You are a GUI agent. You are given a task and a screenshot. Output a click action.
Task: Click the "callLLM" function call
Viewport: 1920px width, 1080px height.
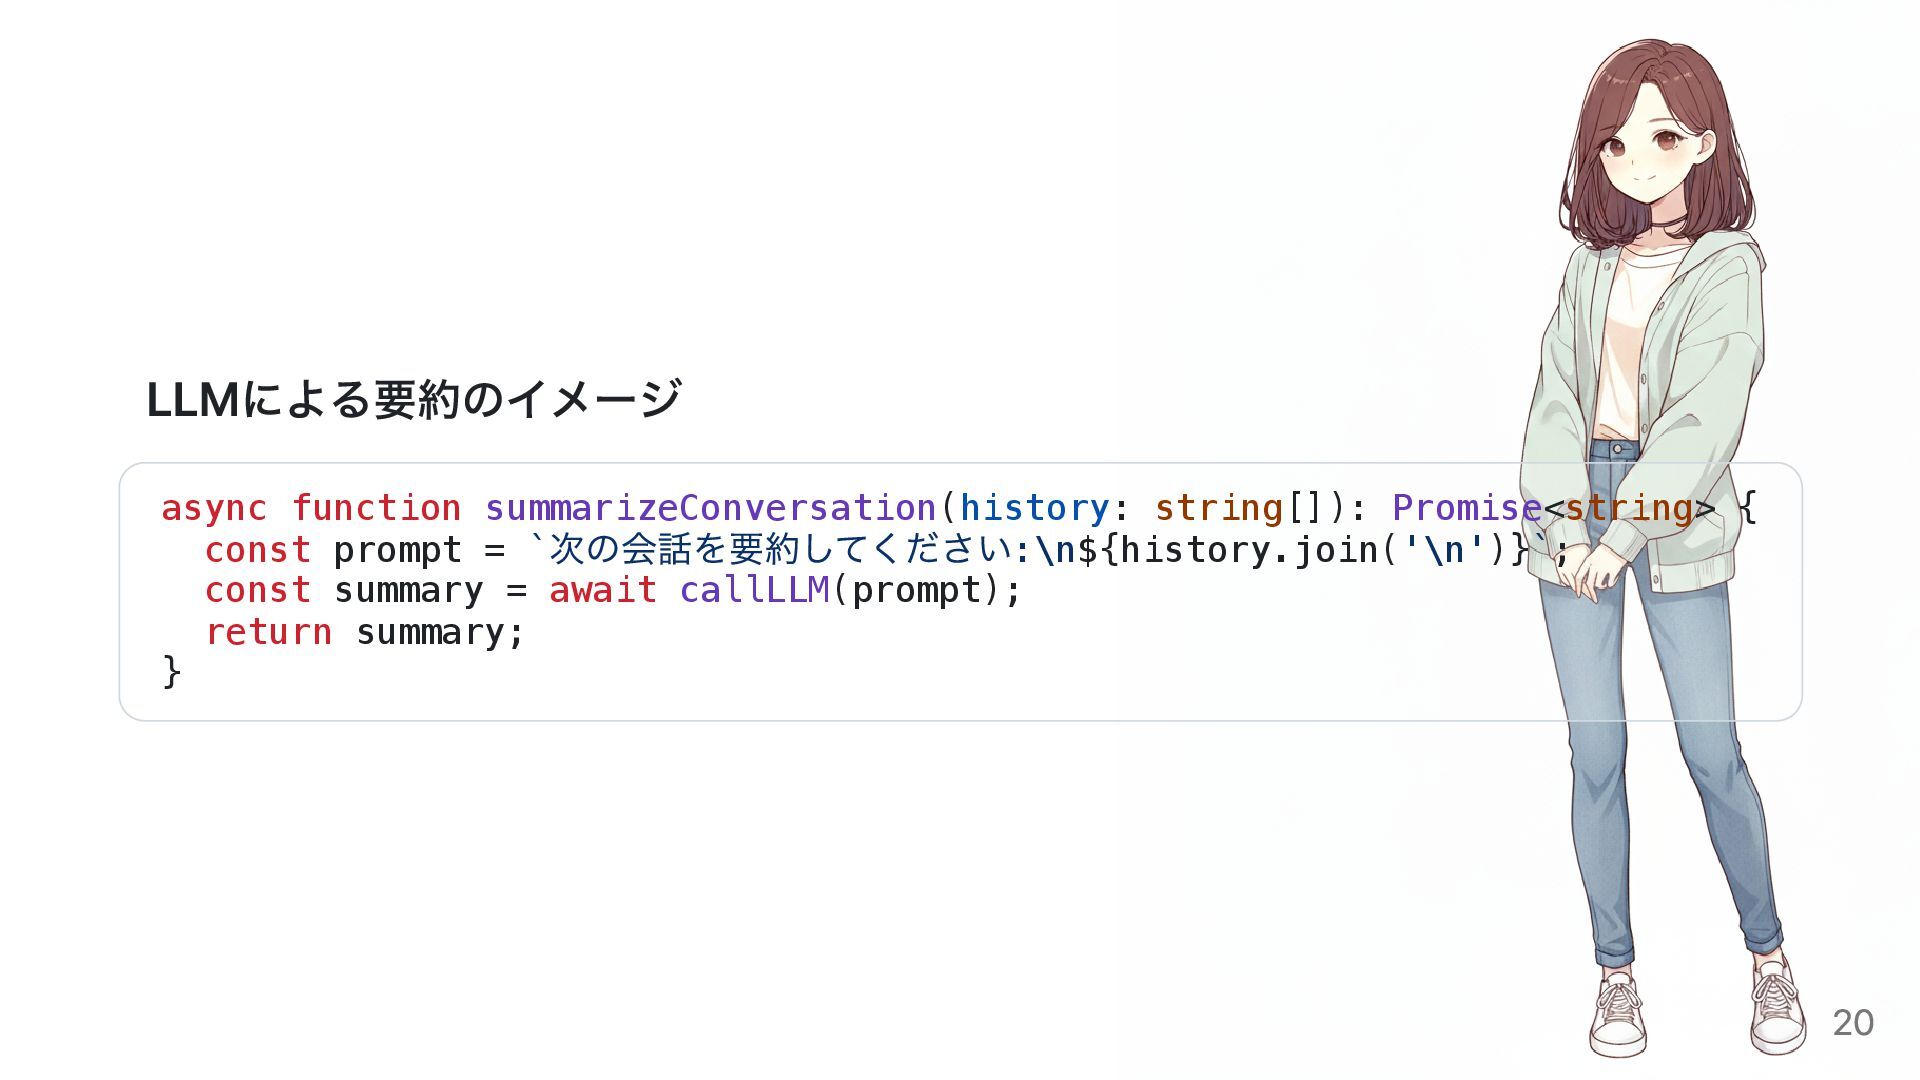point(754,591)
